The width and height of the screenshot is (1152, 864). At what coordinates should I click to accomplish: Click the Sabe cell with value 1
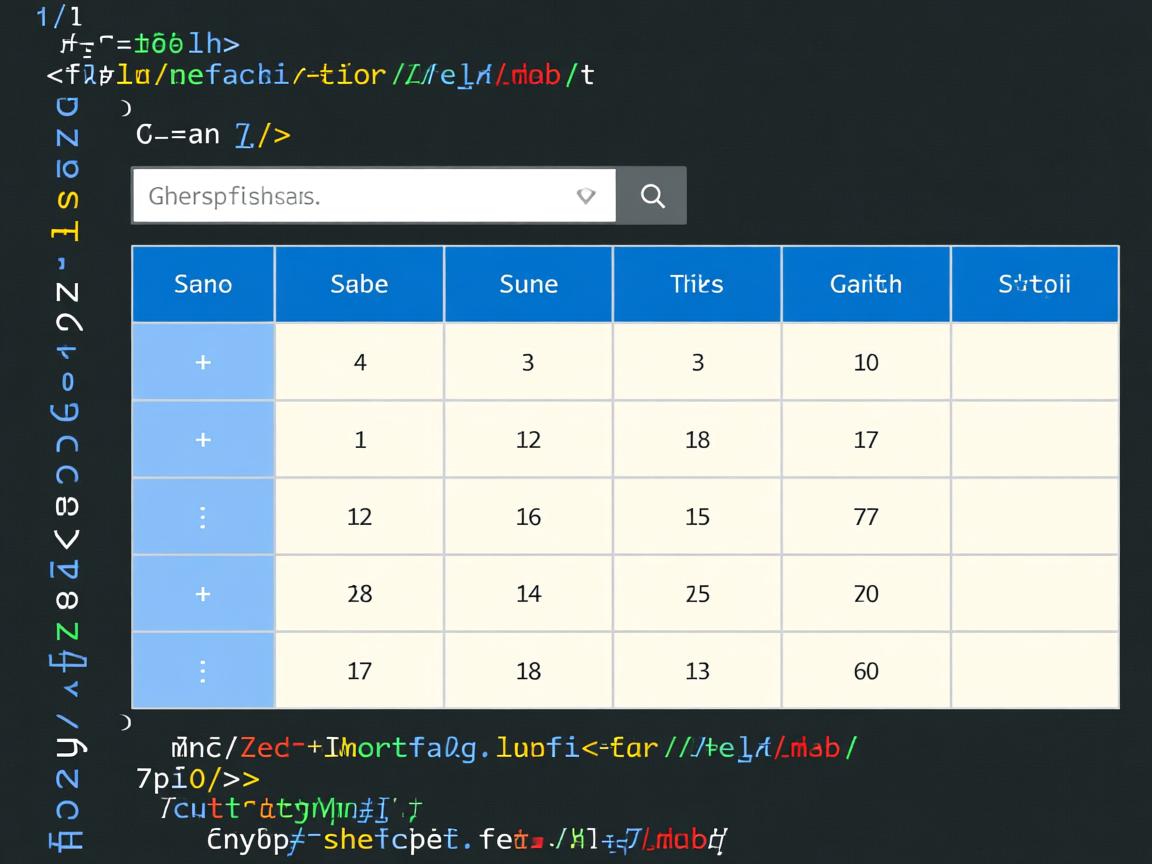pos(359,439)
